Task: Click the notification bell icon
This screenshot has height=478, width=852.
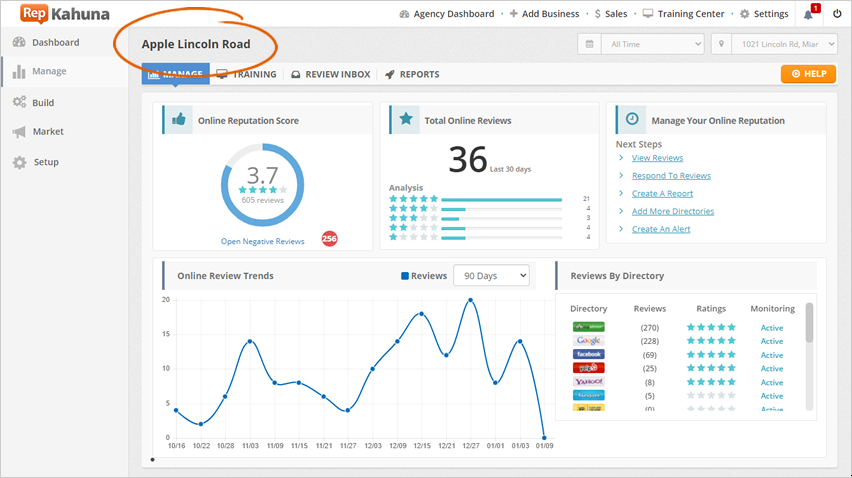Action: [x=808, y=14]
